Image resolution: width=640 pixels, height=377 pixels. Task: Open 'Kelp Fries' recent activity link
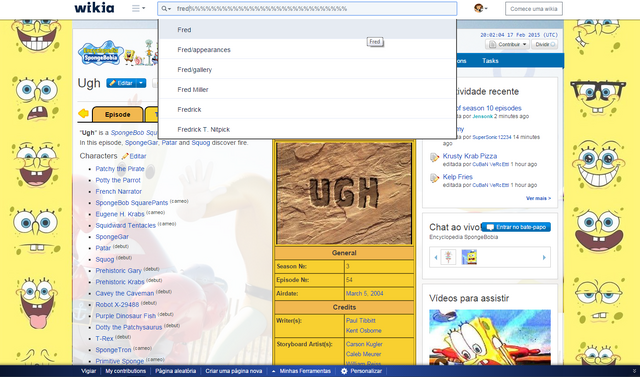coord(458,177)
